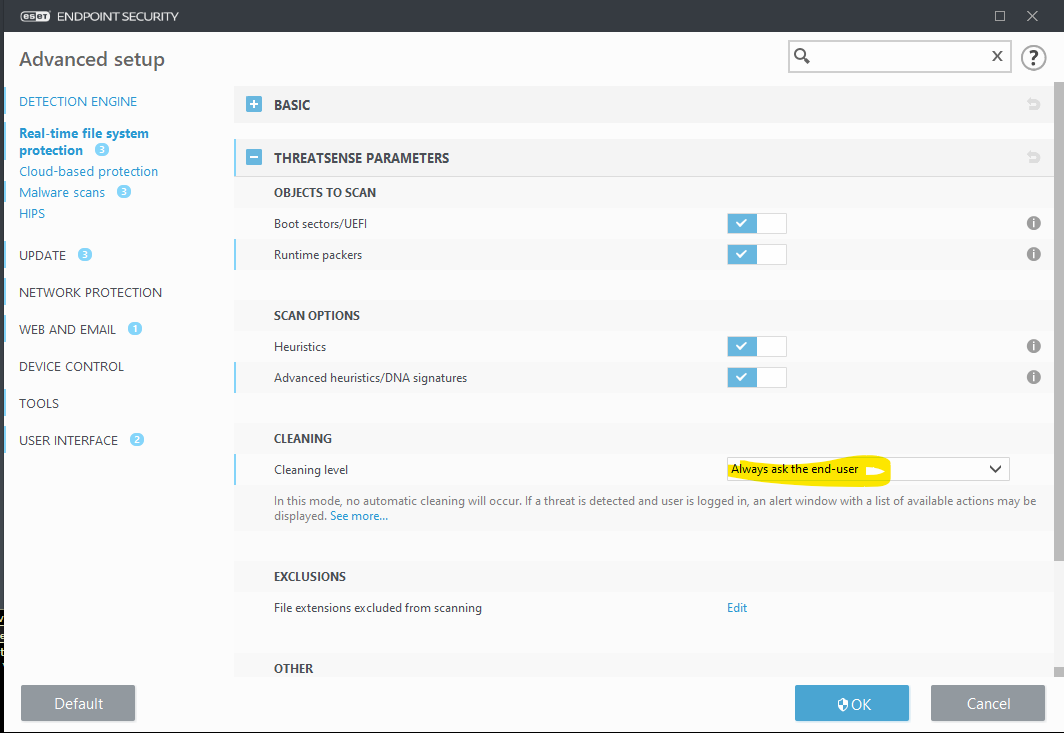The width and height of the screenshot is (1064, 733).
Task: Collapse the THREATSENSE PARAMETERS section
Action: click(254, 157)
